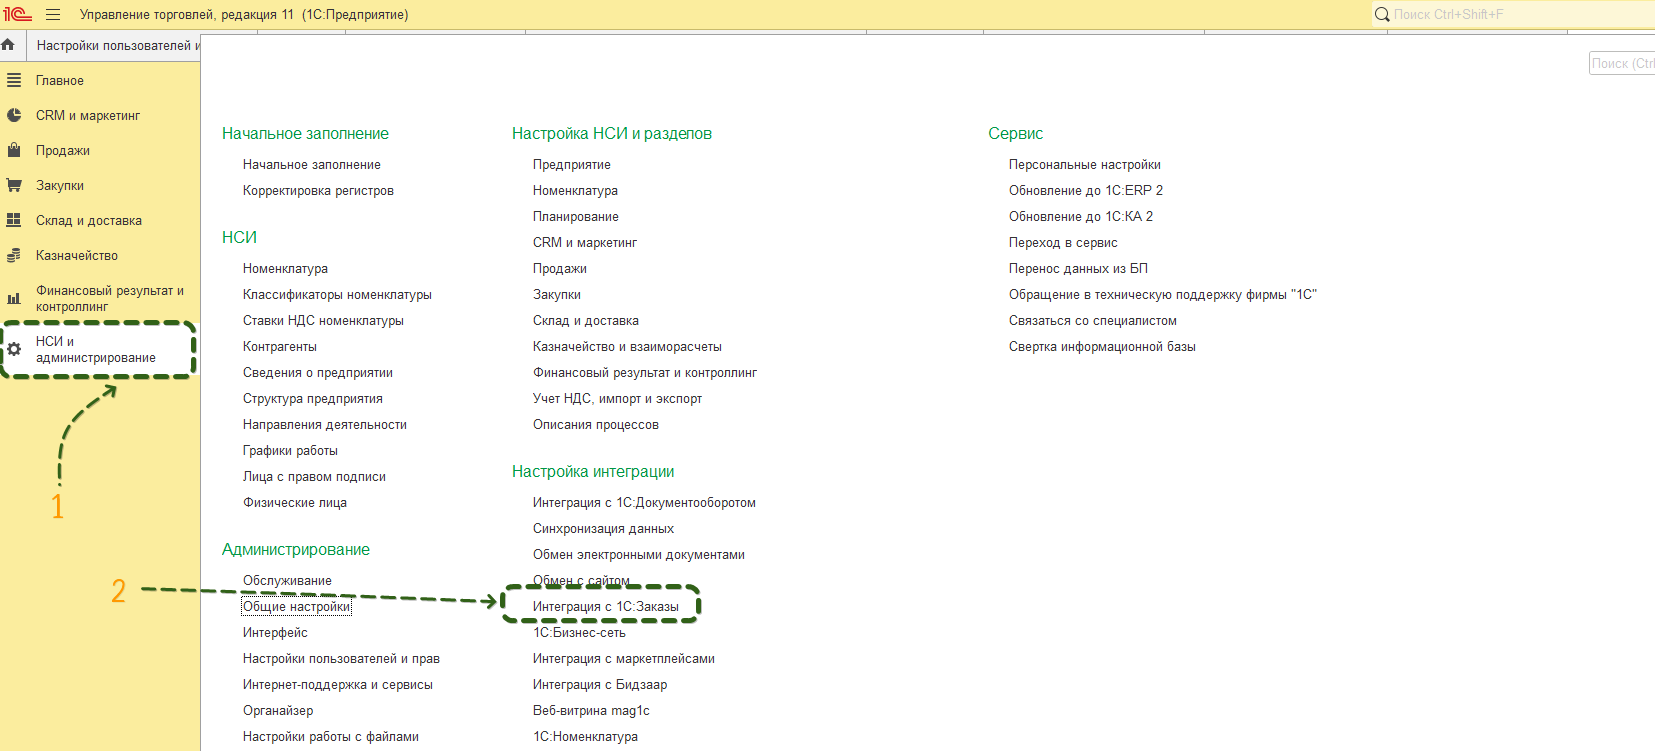Open Настройки работы с файлами

pos(331,736)
